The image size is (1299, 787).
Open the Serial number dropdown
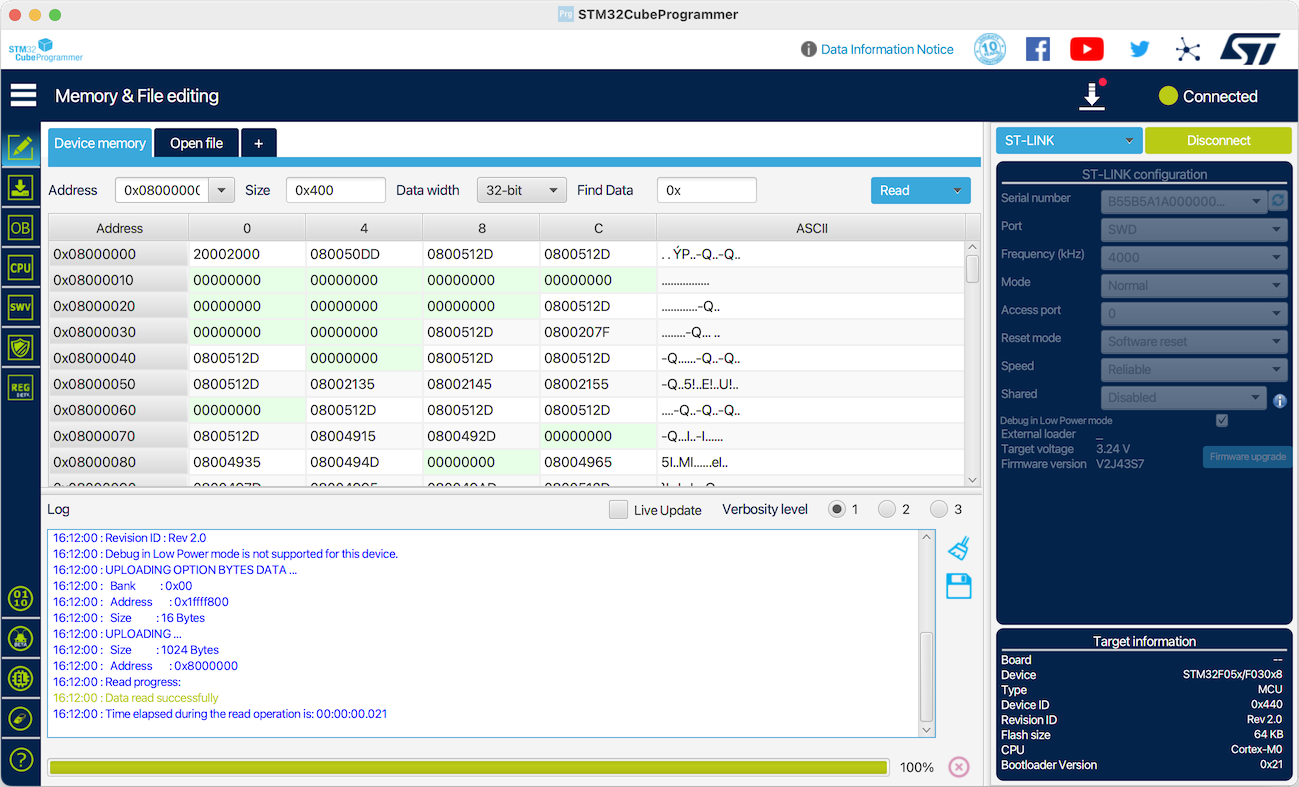(x=1184, y=201)
